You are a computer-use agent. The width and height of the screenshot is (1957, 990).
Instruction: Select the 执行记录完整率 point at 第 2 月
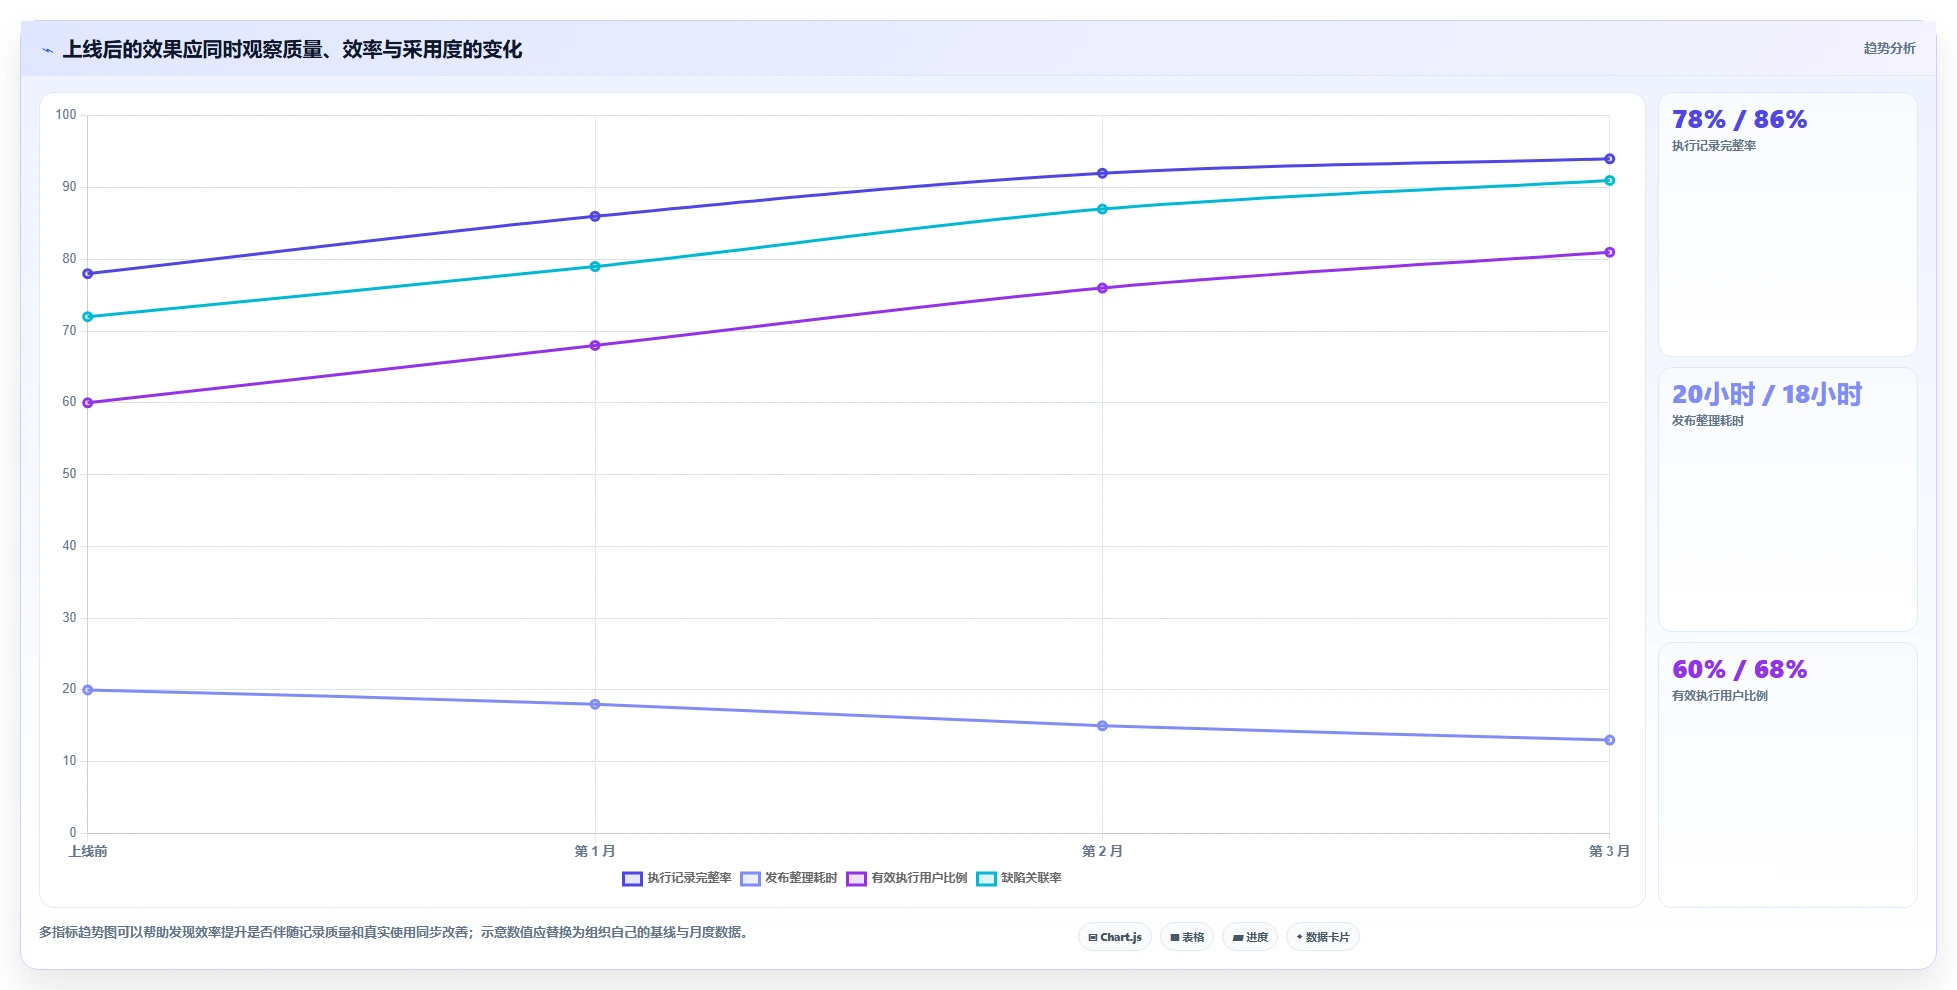coord(1102,173)
